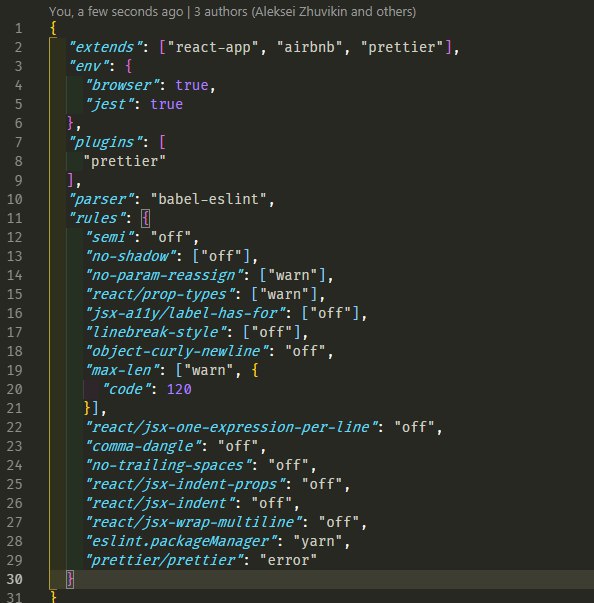
Task: Click line number 1 in the gutter
Action: coord(18,28)
